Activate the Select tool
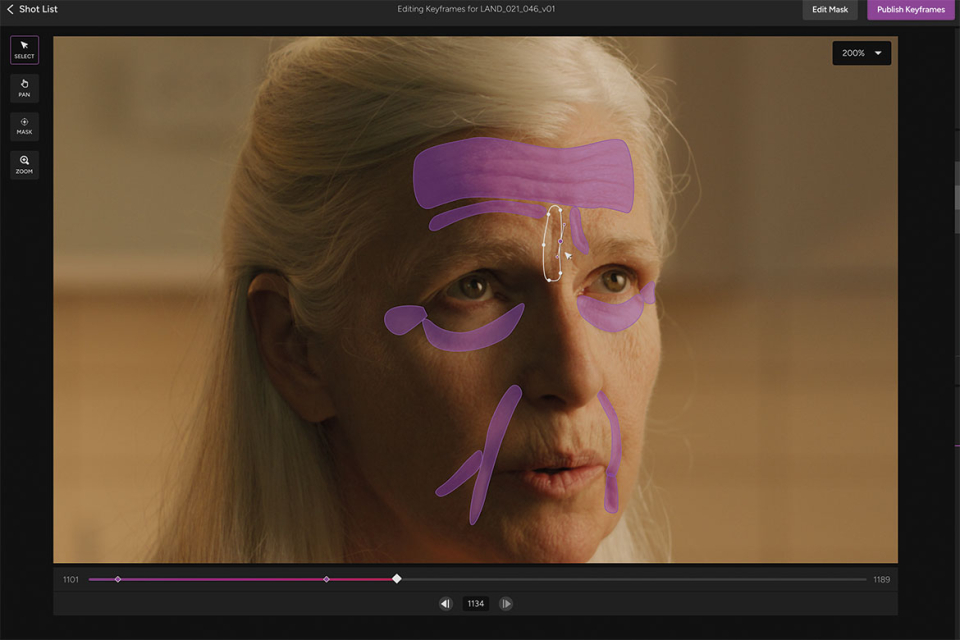 point(24,50)
